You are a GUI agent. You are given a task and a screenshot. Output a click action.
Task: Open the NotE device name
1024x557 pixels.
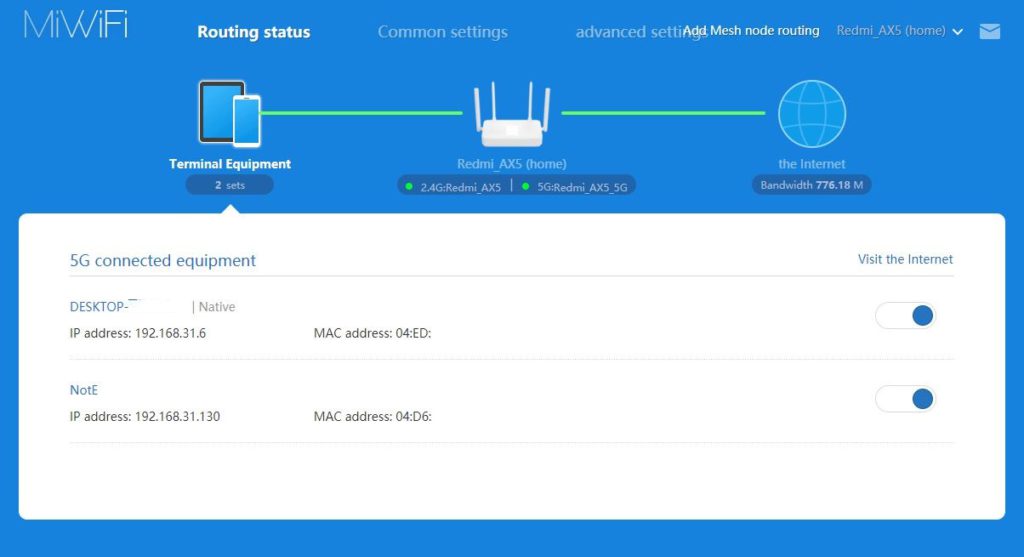(x=84, y=390)
